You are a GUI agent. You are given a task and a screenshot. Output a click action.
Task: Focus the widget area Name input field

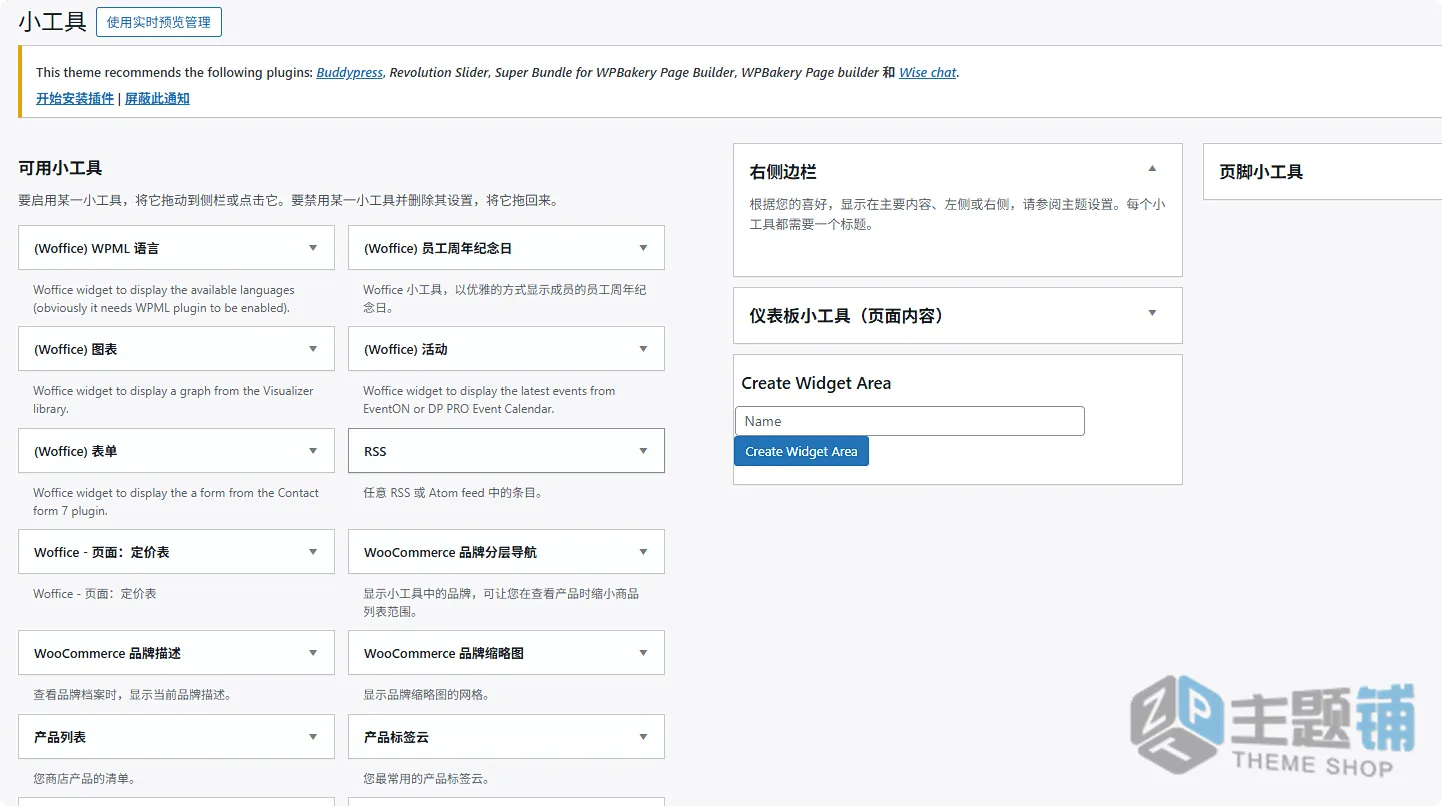910,421
